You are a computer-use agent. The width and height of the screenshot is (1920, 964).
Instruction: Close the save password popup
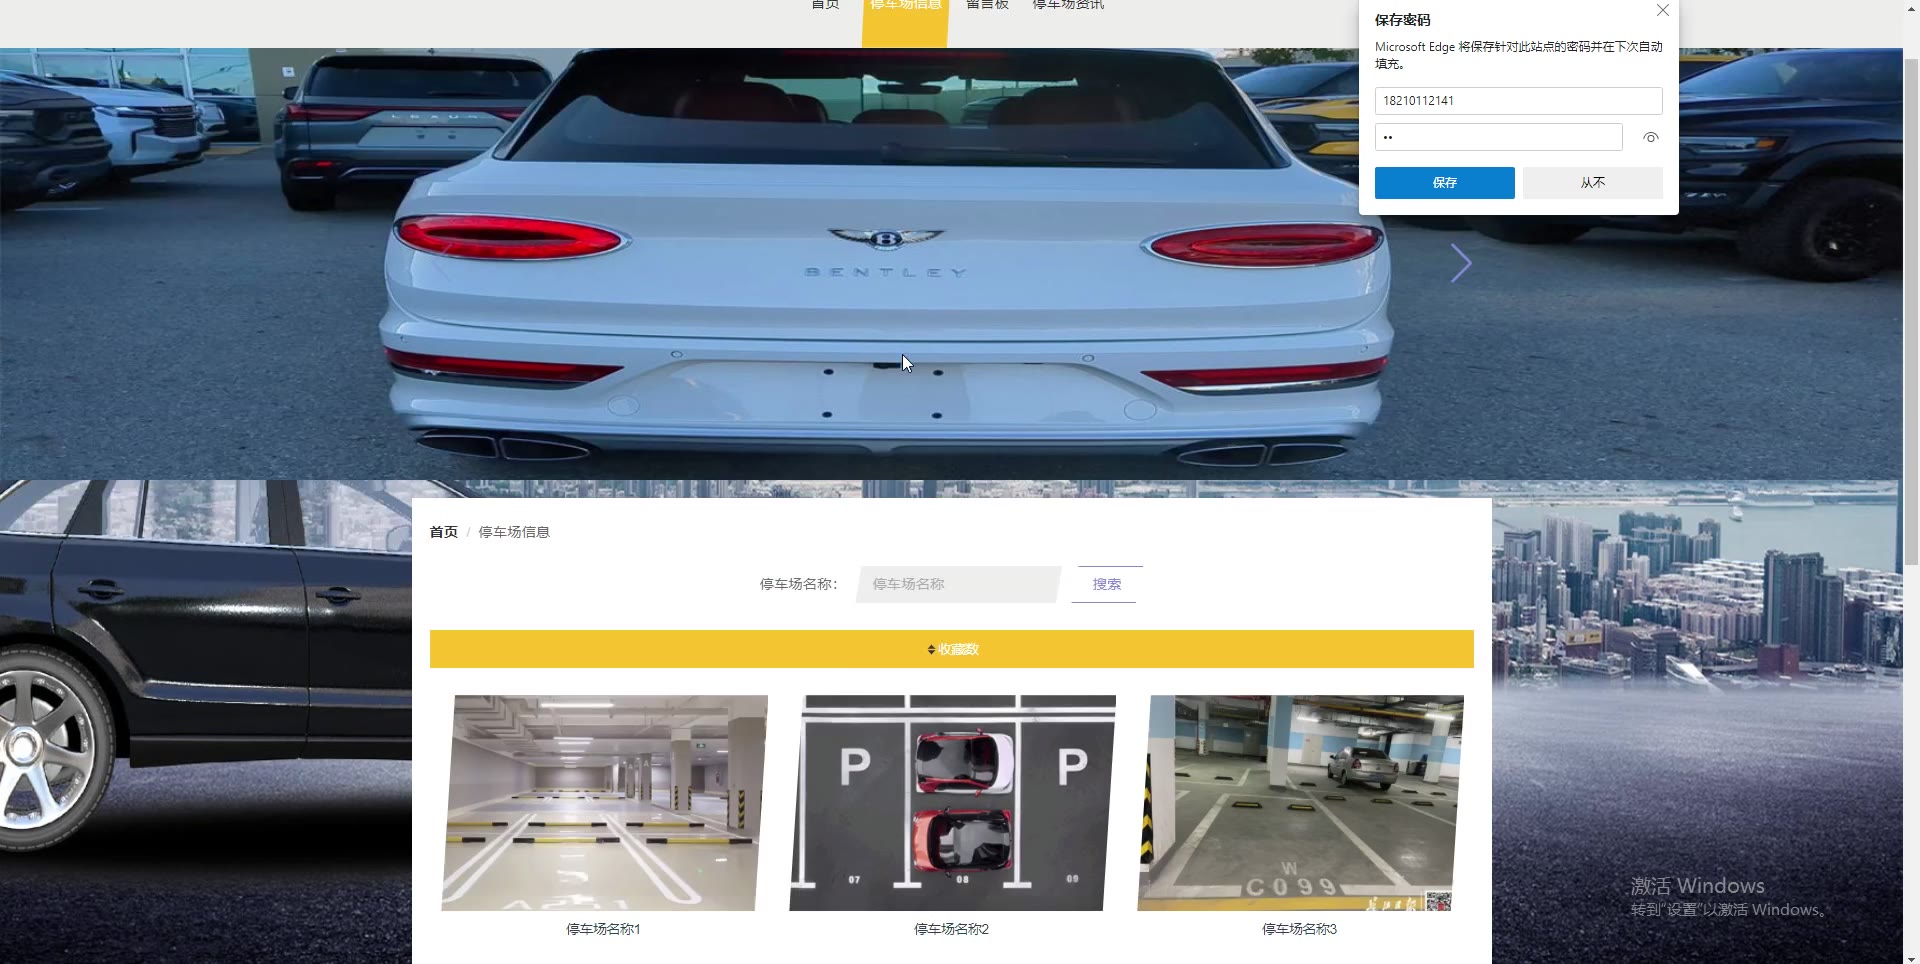(x=1662, y=11)
